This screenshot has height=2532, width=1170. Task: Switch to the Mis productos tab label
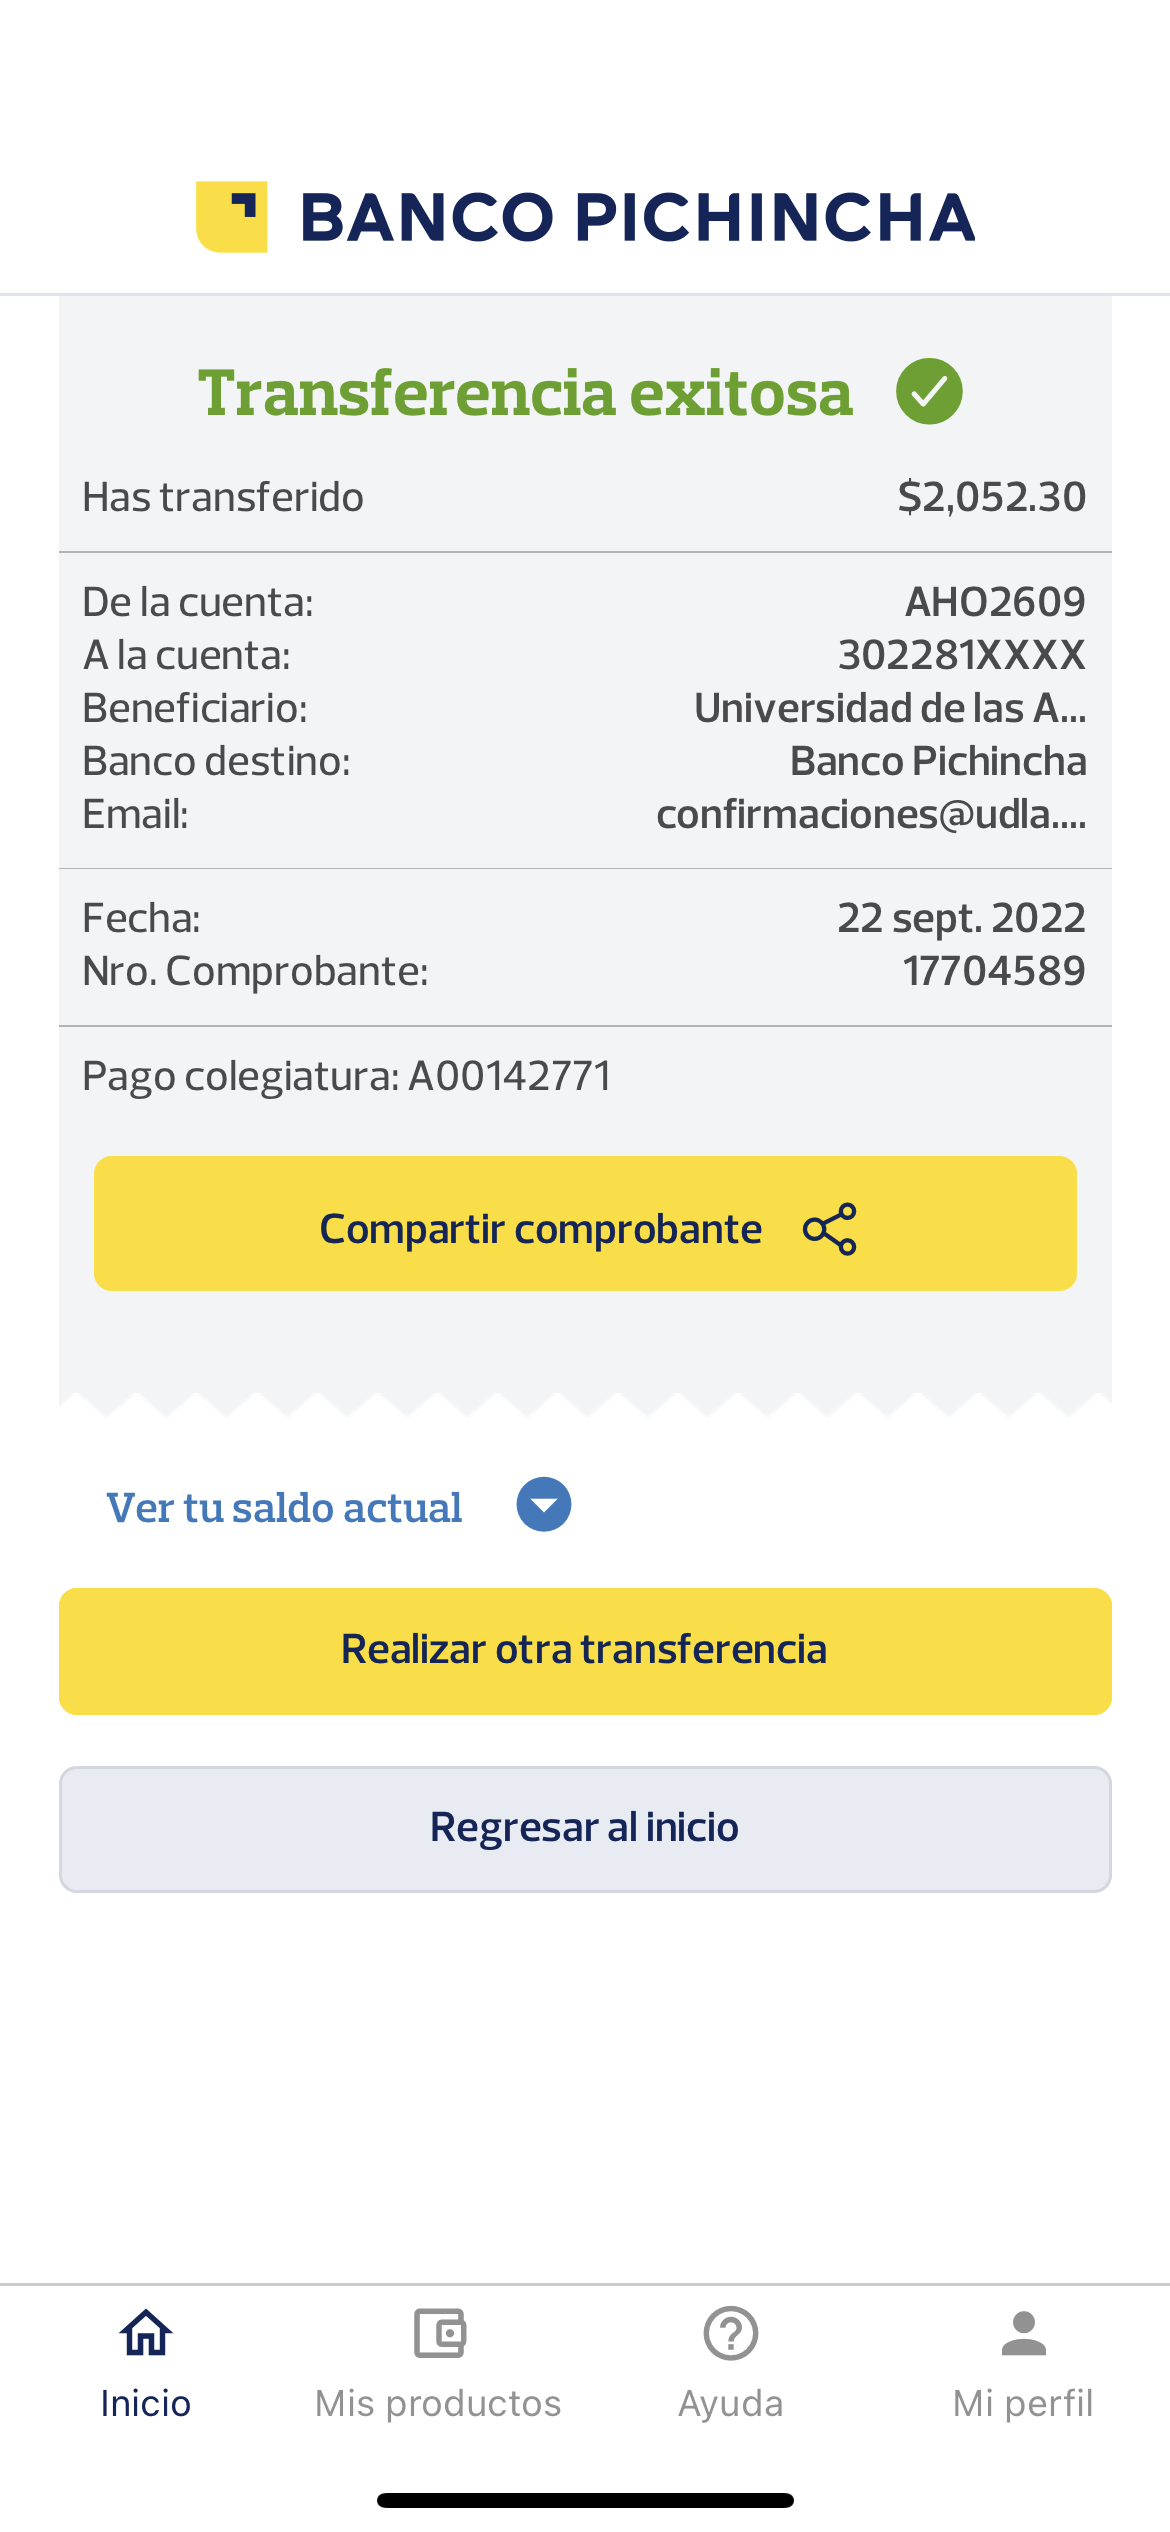pos(438,2404)
